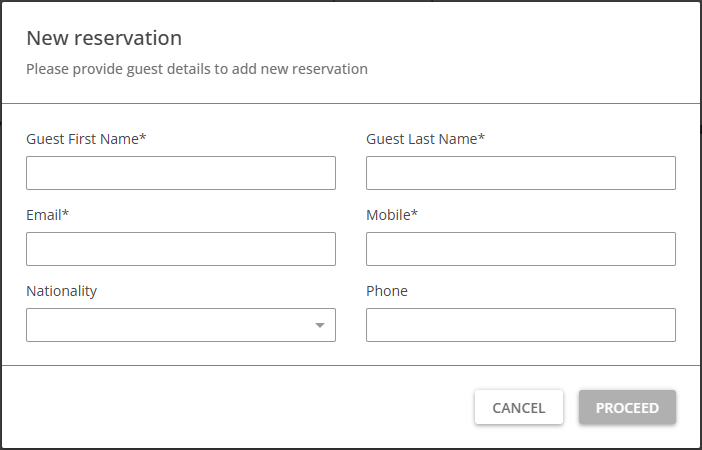Image resolution: width=702 pixels, height=450 pixels.
Task: Click the required asterisk beside Email
Action: (66, 214)
